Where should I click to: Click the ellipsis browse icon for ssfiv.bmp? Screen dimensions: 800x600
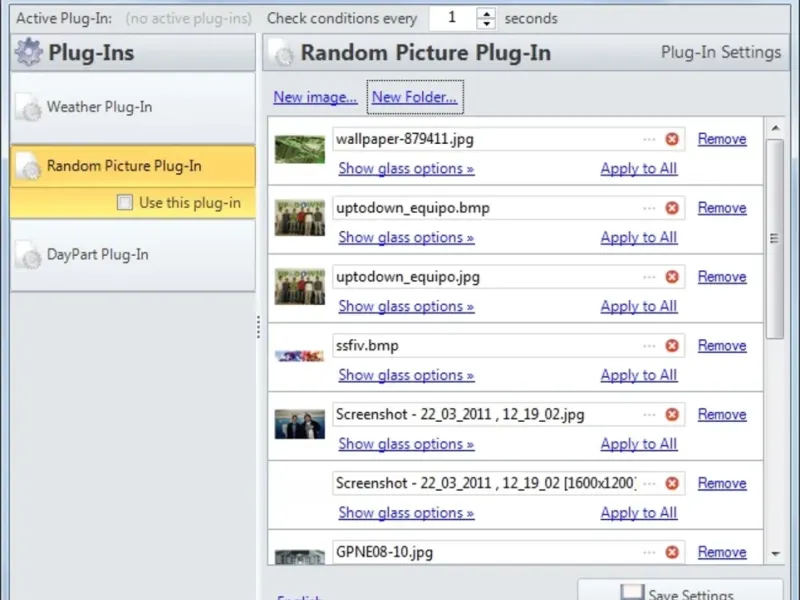pyautogui.click(x=649, y=346)
